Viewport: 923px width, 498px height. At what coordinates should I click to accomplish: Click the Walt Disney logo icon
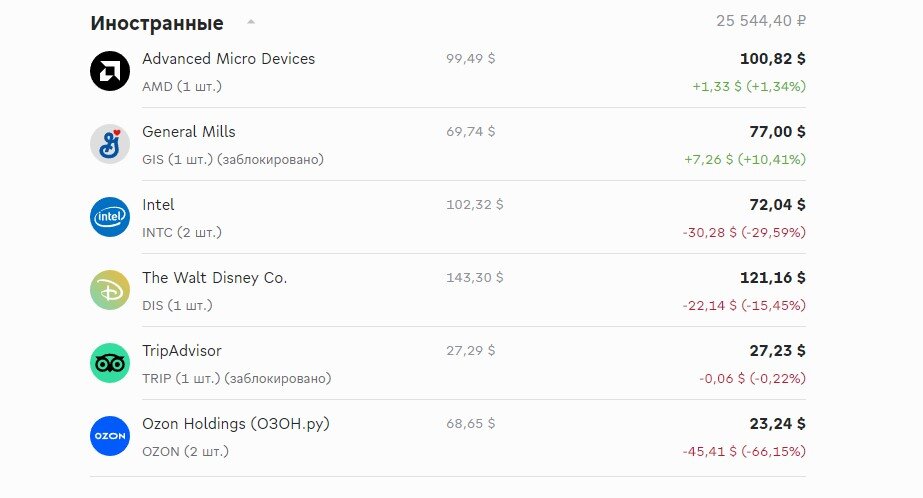109,290
